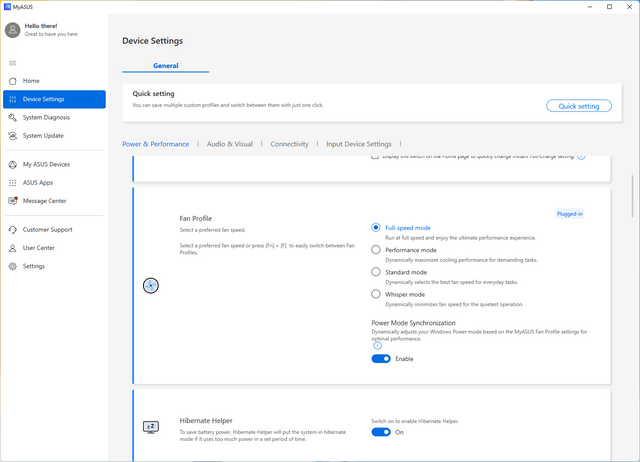Switch to Connectivity section
The width and height of the screenshot is (640, 462).
click(x=289, y=144)
